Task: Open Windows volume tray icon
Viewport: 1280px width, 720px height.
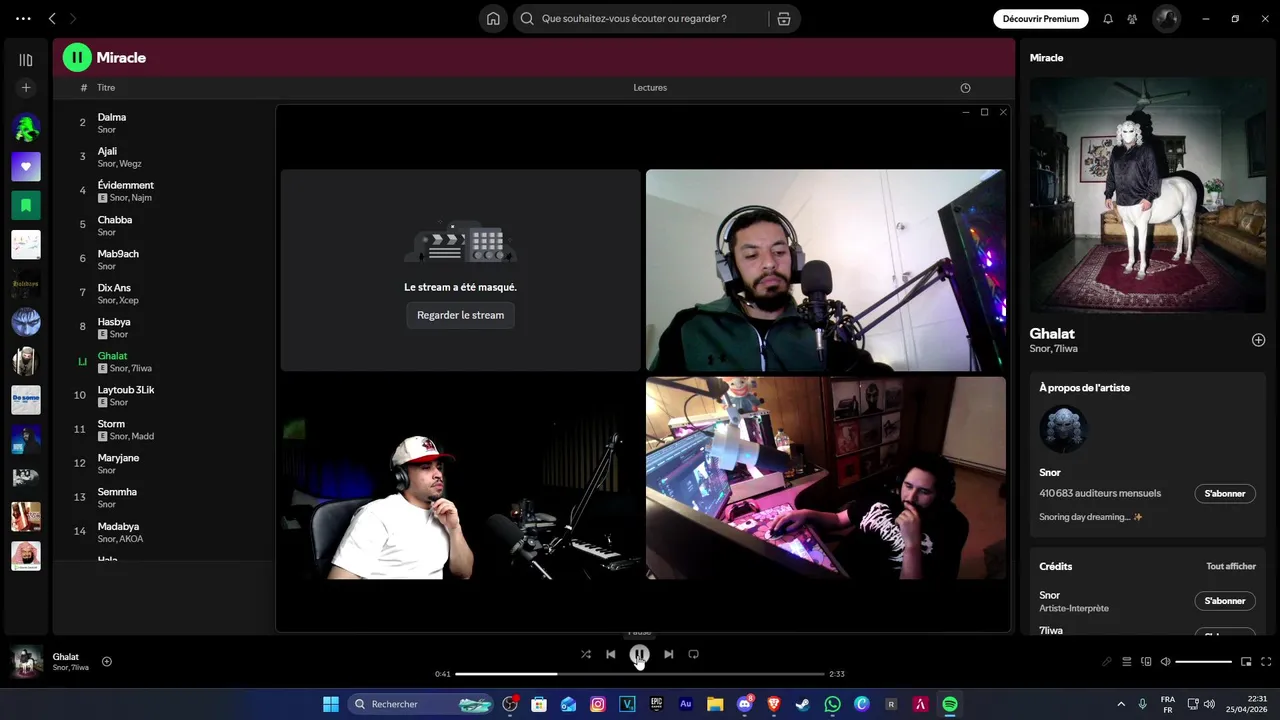Action: coord(1209,704)
